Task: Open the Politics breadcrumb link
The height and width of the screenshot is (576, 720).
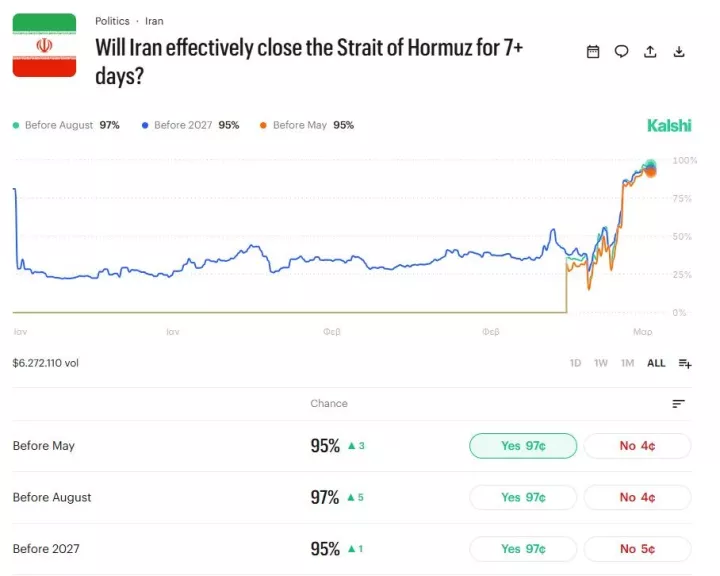Action: [112, 21]
